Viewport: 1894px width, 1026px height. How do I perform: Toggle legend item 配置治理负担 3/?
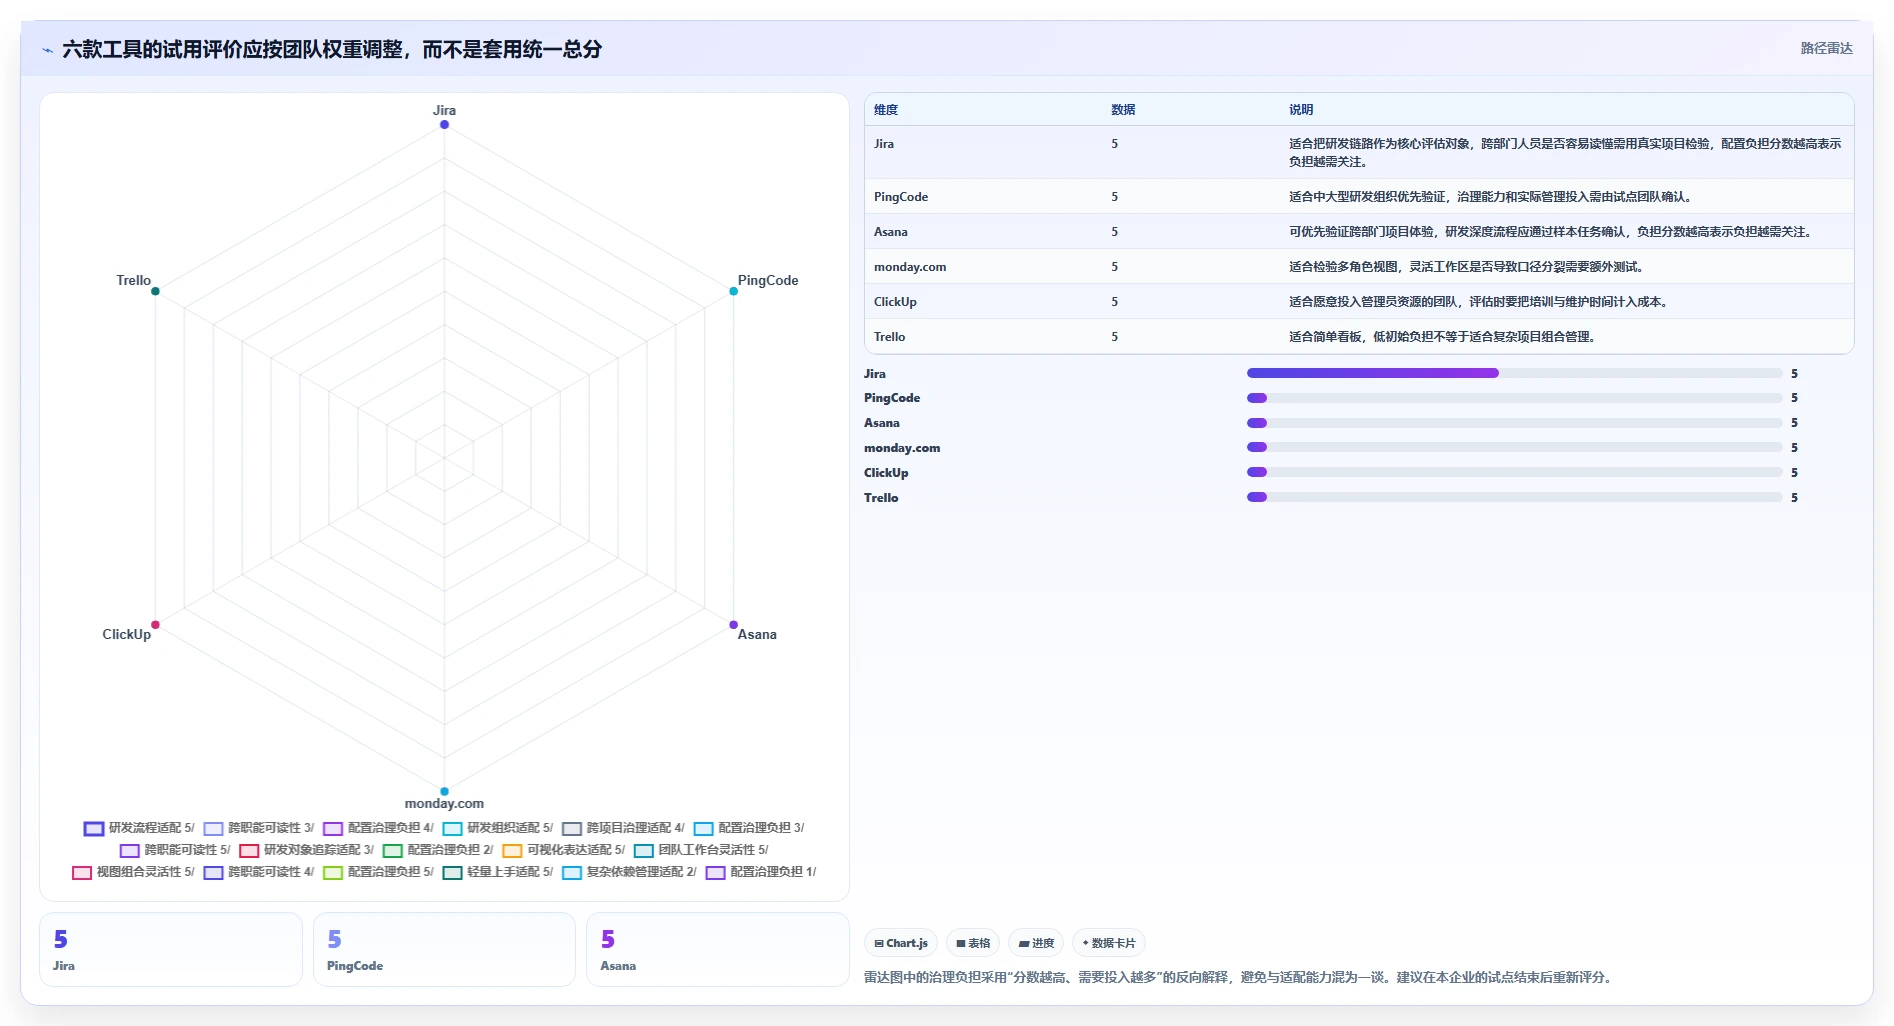click(x=749, y=828)
